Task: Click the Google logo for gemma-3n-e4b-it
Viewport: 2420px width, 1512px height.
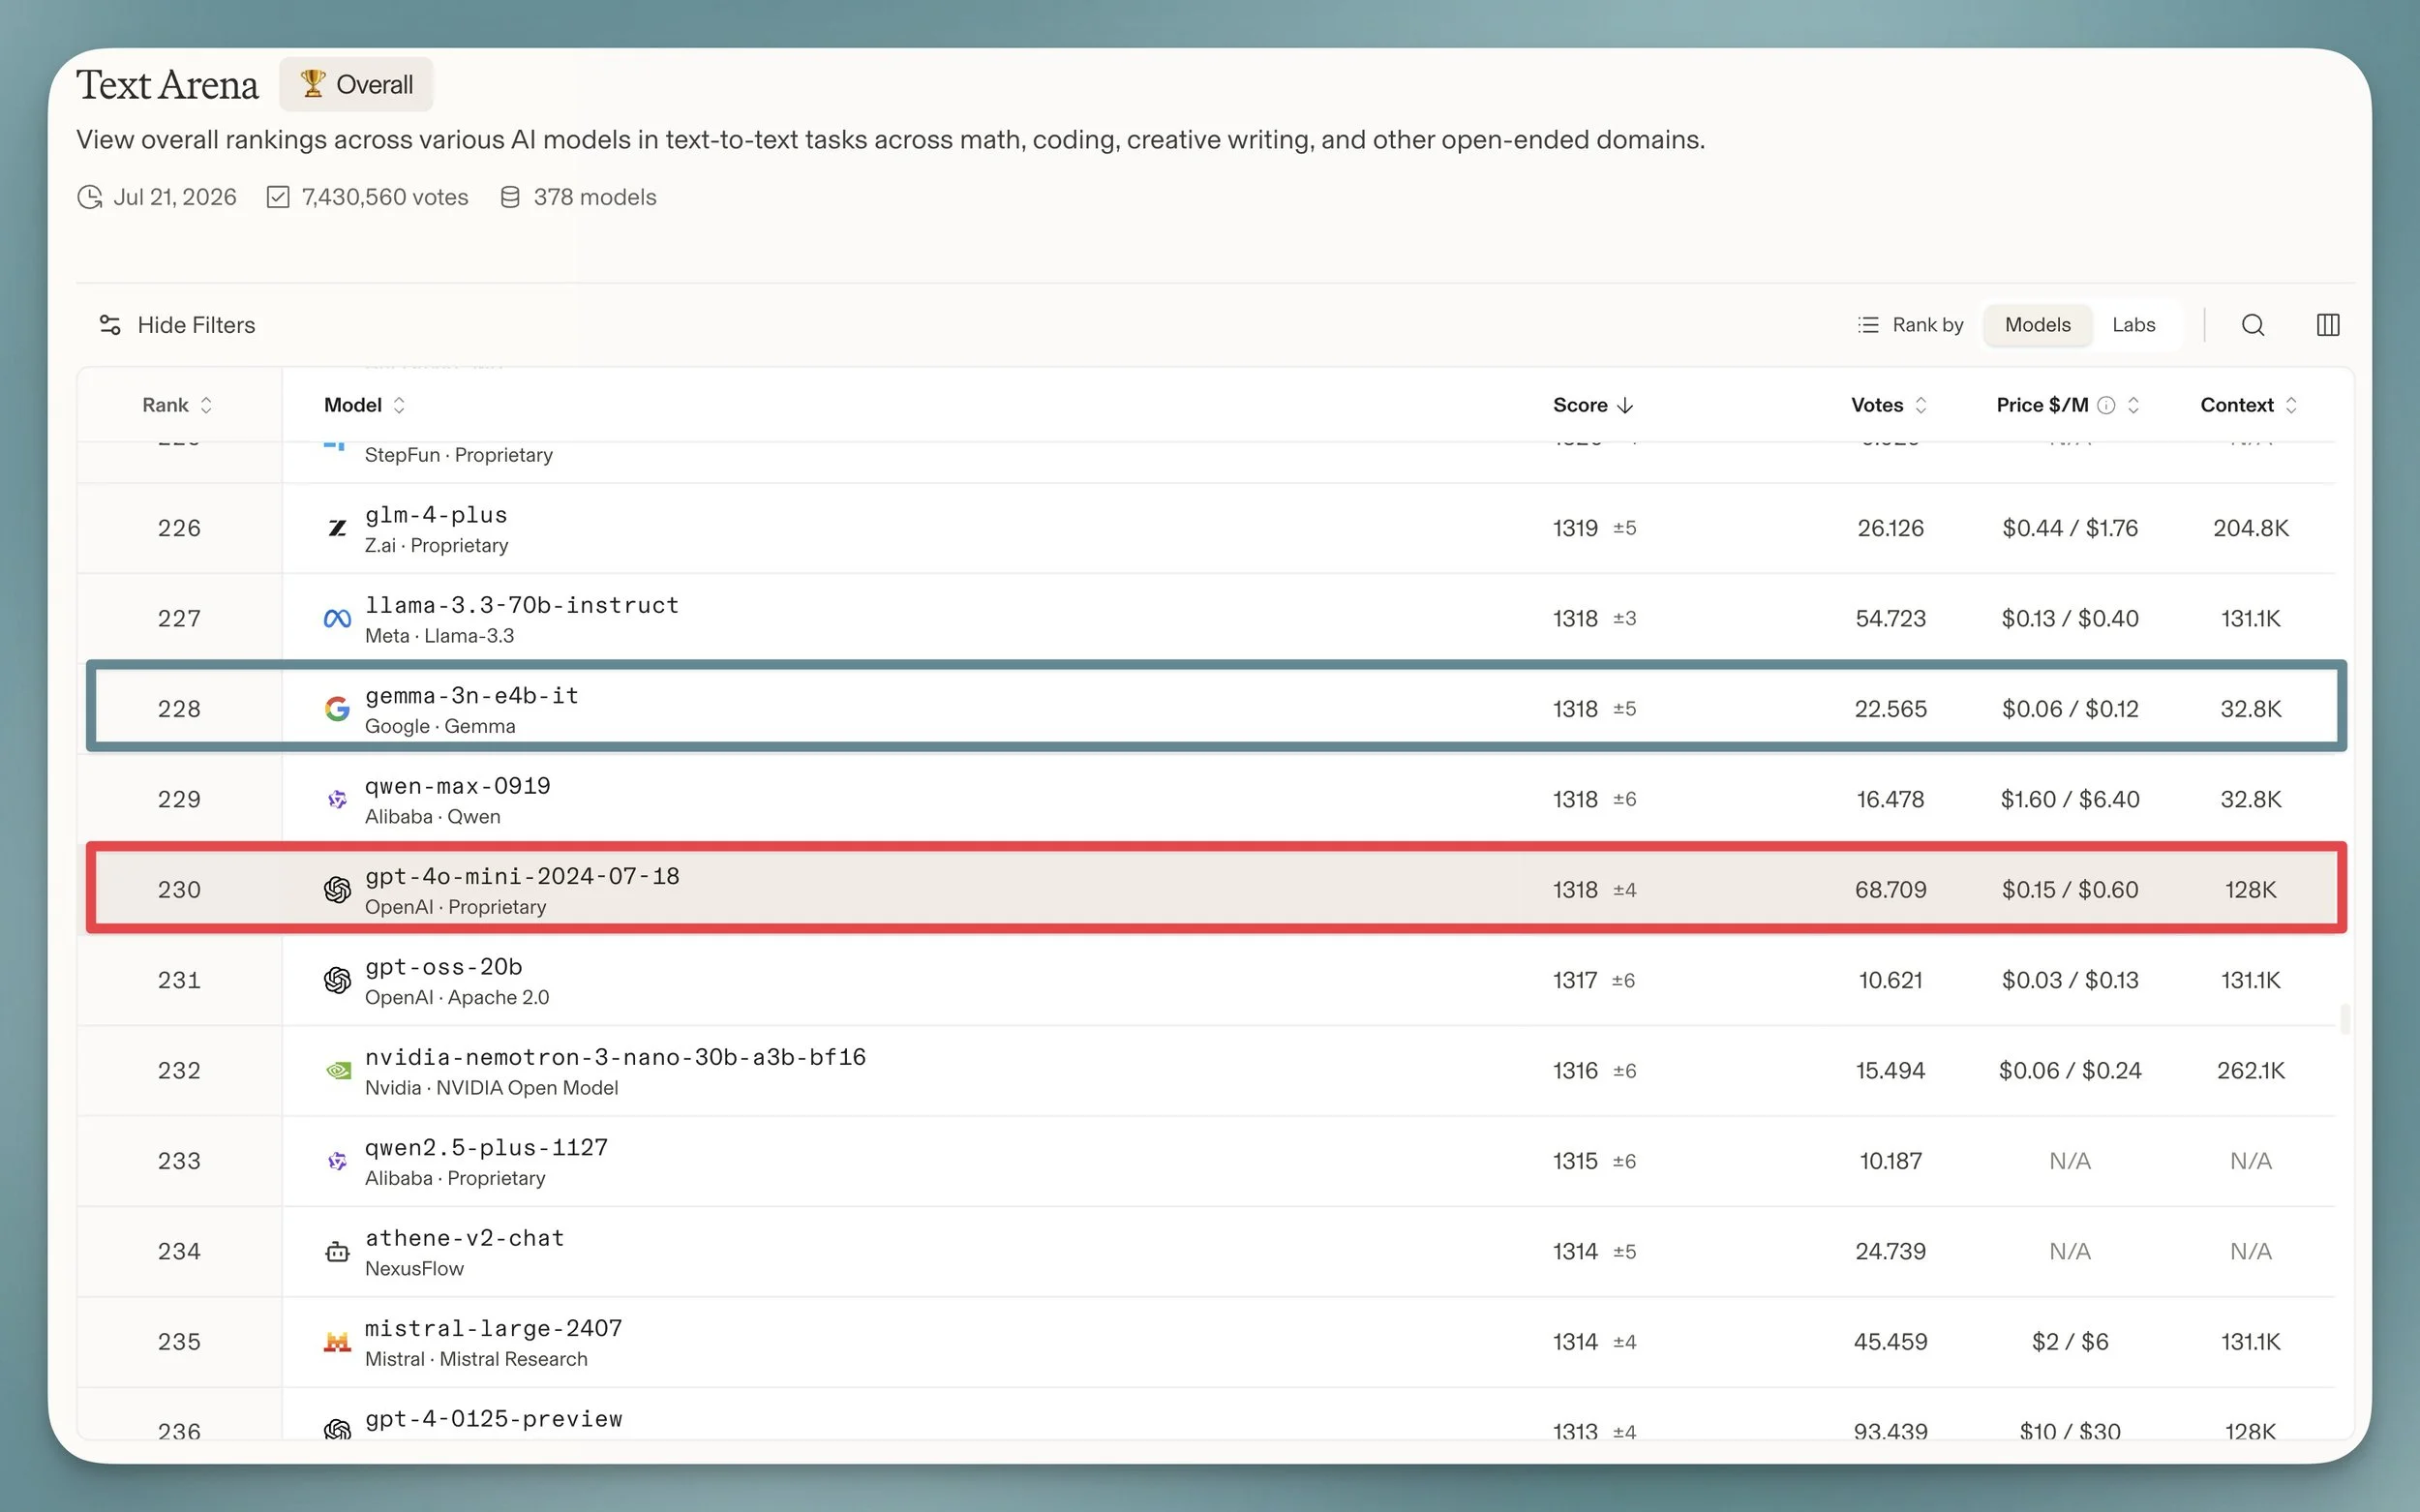Action: tap(338, 709)
